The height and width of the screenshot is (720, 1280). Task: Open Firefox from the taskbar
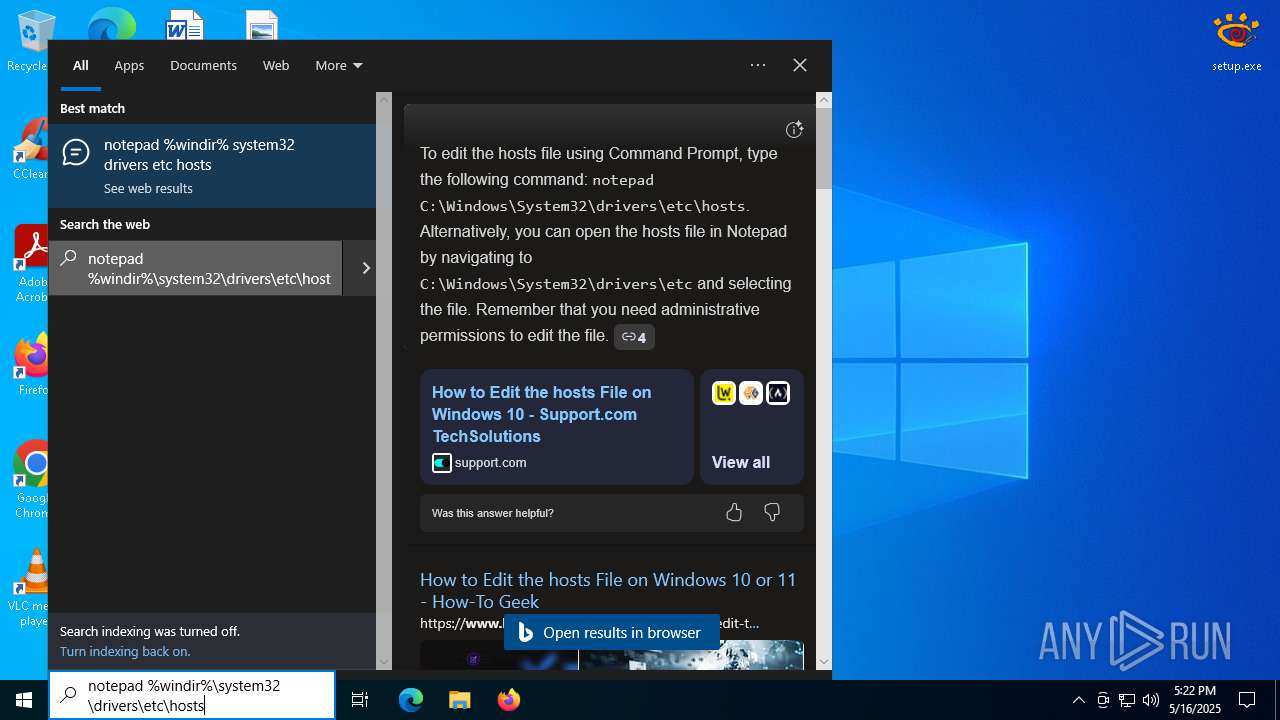click(508, 700)
